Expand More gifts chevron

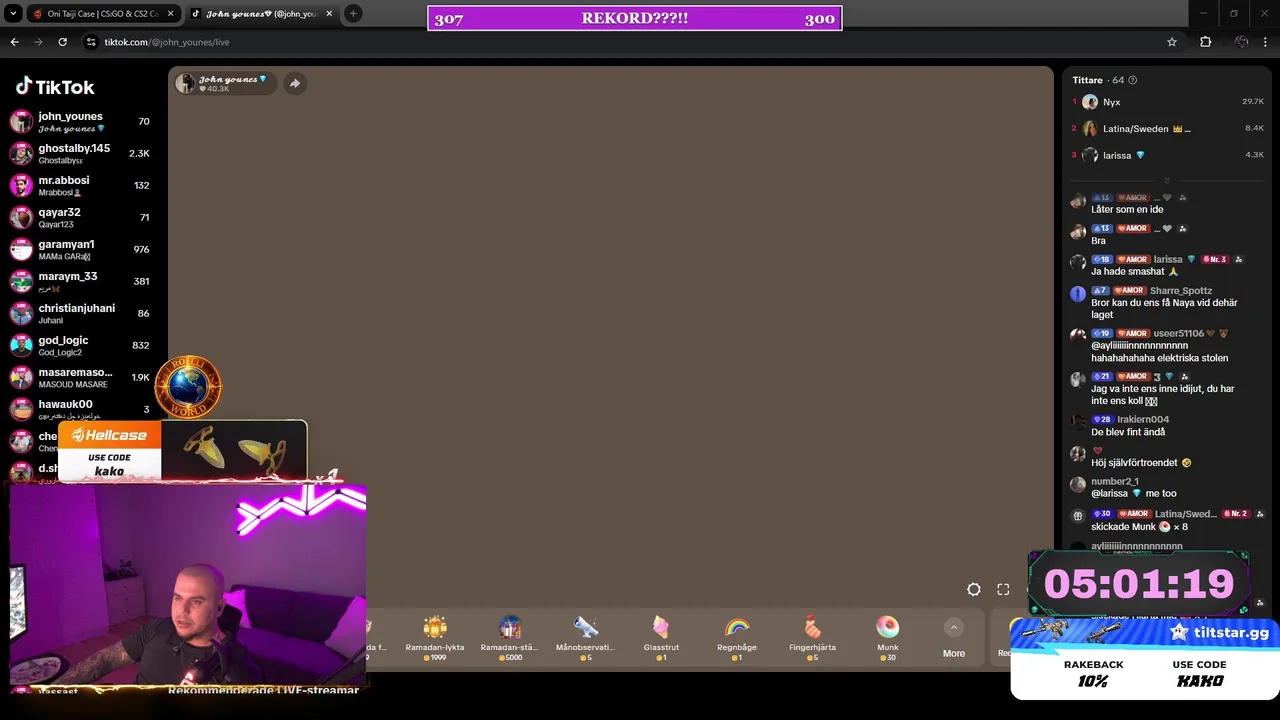[953, 628]
